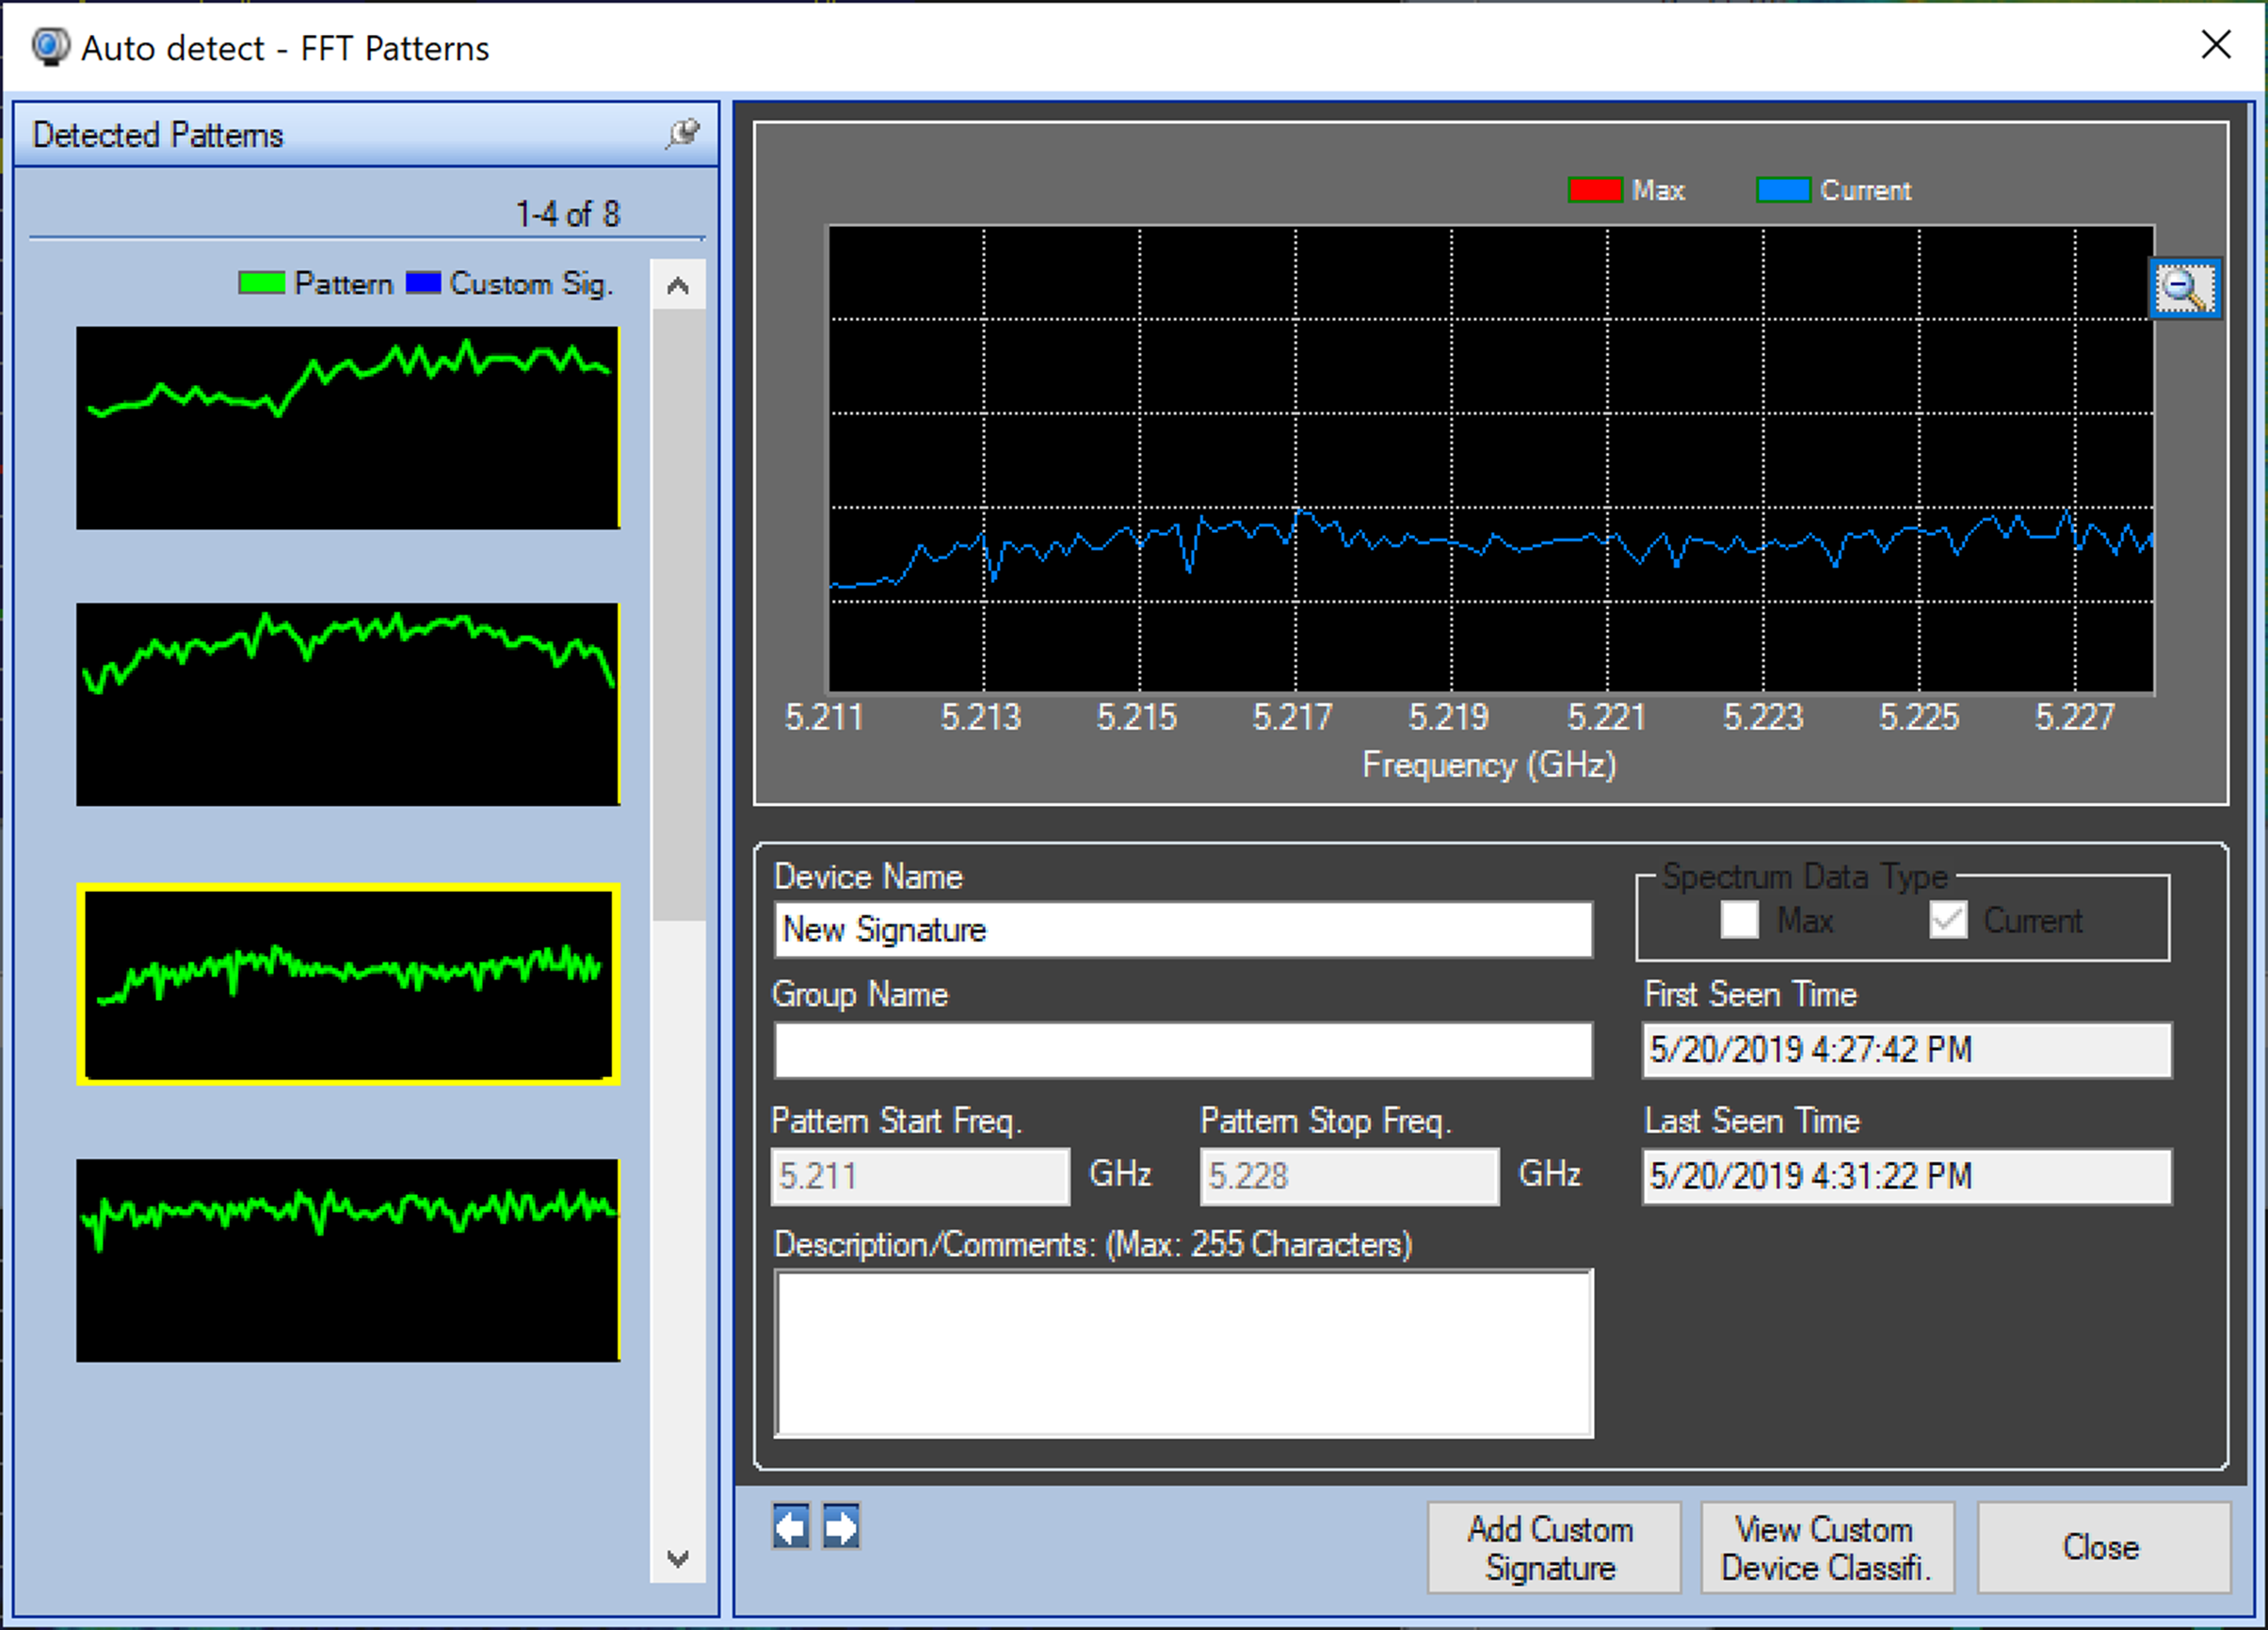
Task: Click the green Pattern legend icon
Action: point(263,283)
